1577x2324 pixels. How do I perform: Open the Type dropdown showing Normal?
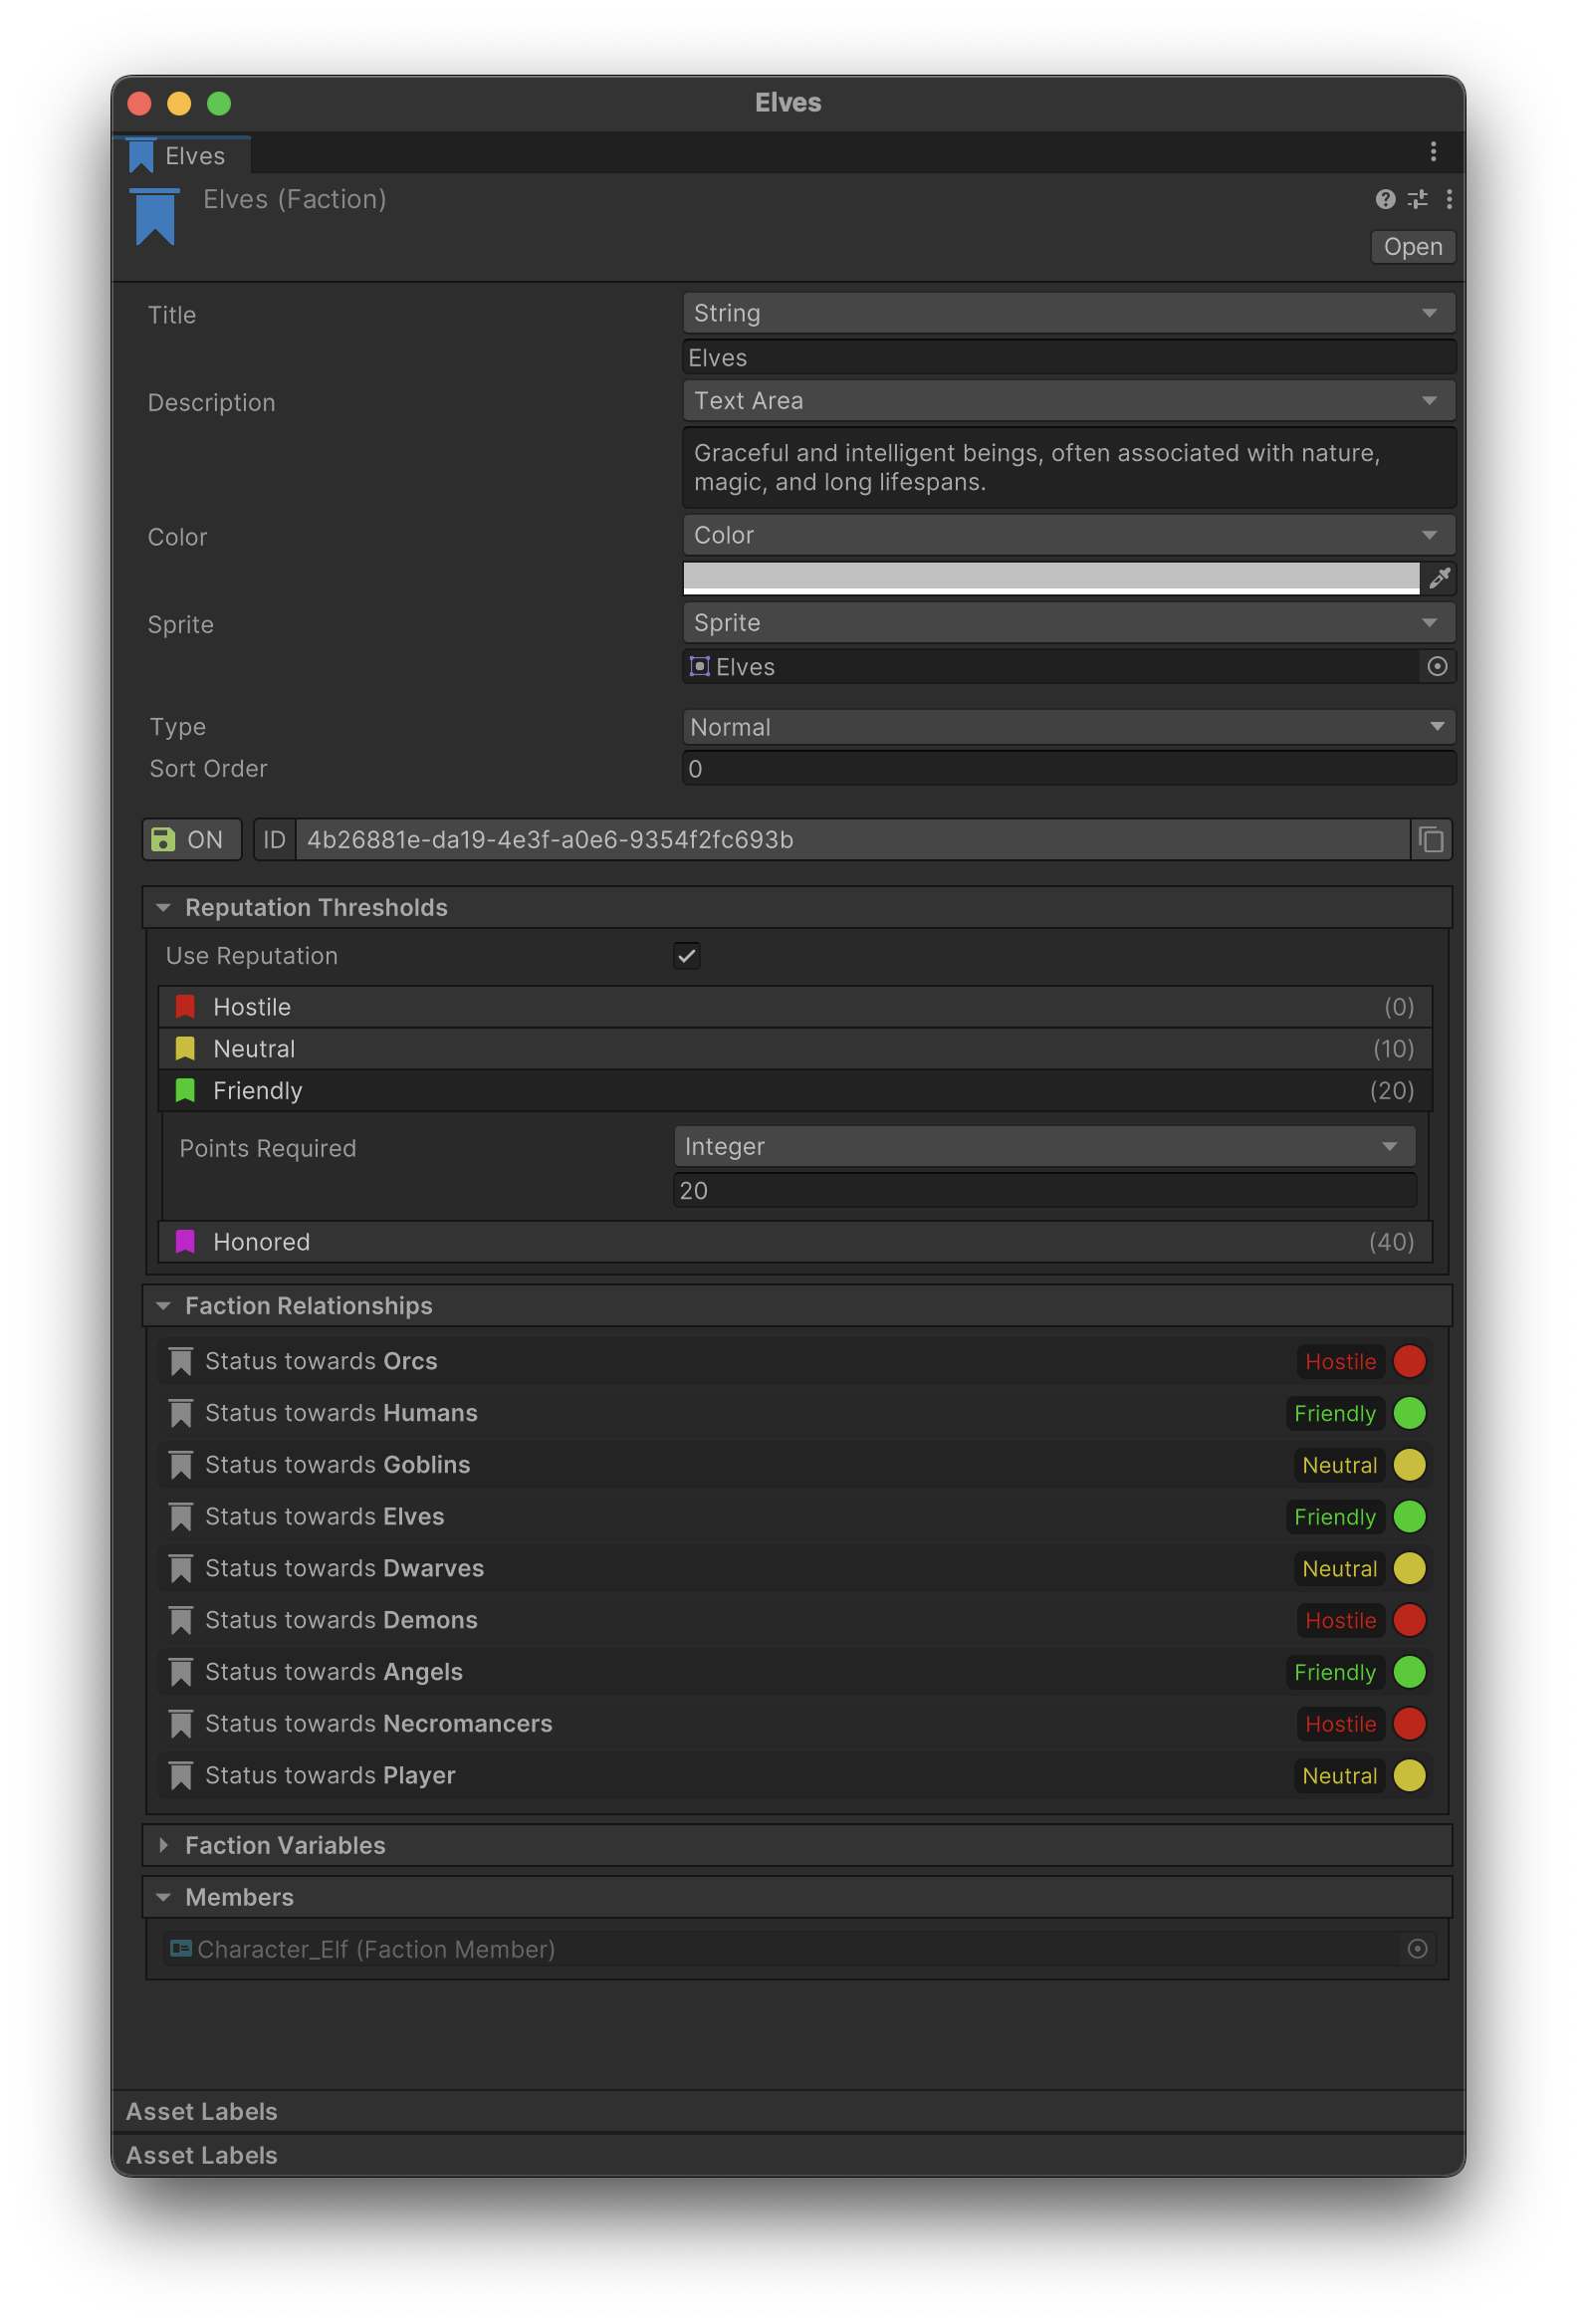(1067, 727)
